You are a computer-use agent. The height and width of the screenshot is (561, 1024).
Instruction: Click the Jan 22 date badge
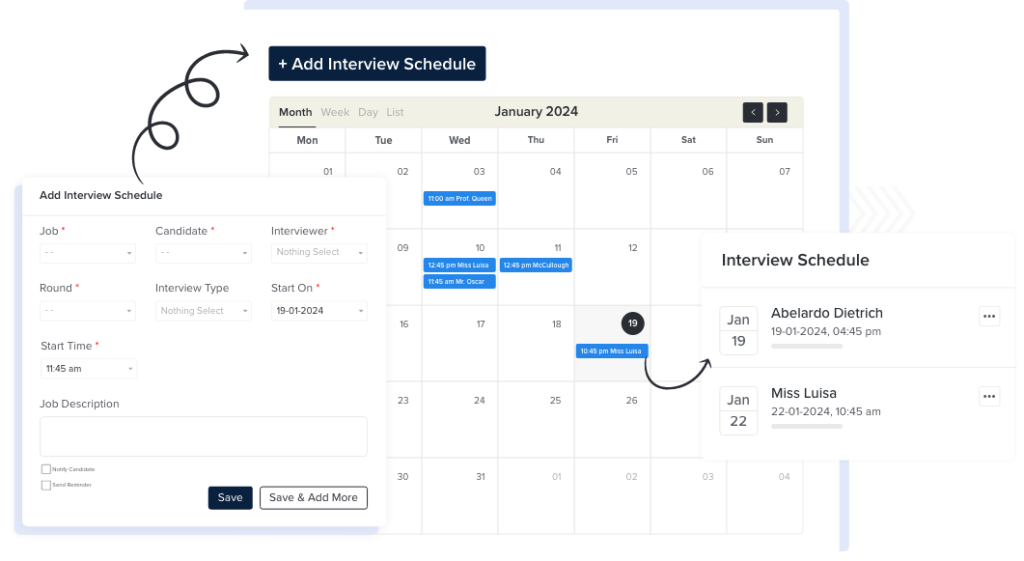pyautogui.click(x=738, y=410)
